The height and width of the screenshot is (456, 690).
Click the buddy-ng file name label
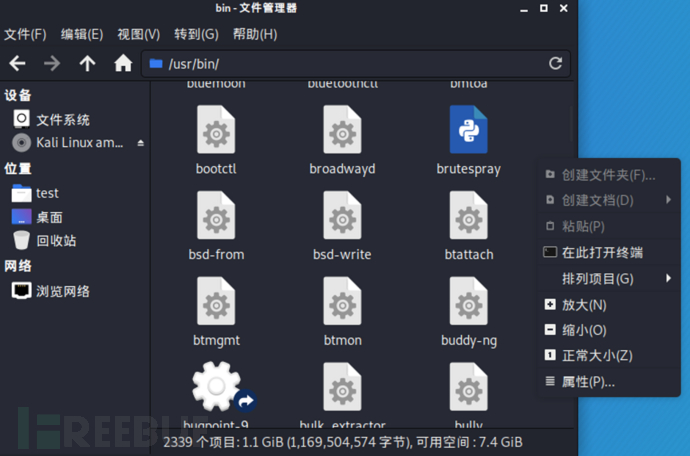point(469,341)
